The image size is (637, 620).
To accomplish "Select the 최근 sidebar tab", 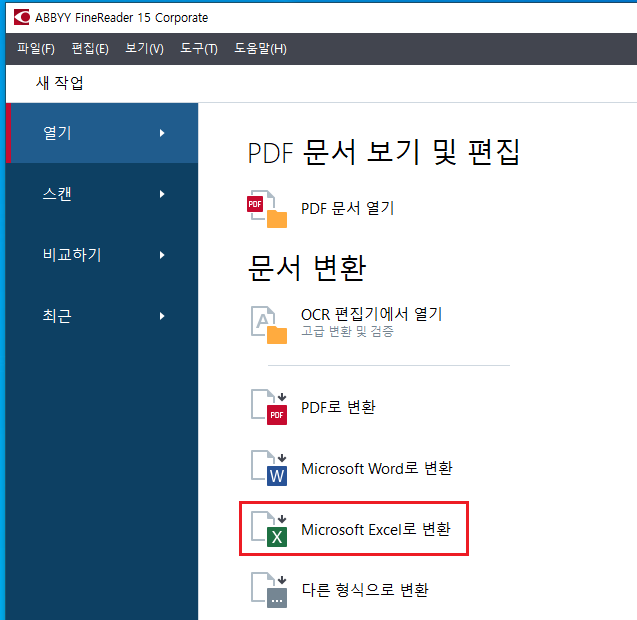I will click(102, 316).
